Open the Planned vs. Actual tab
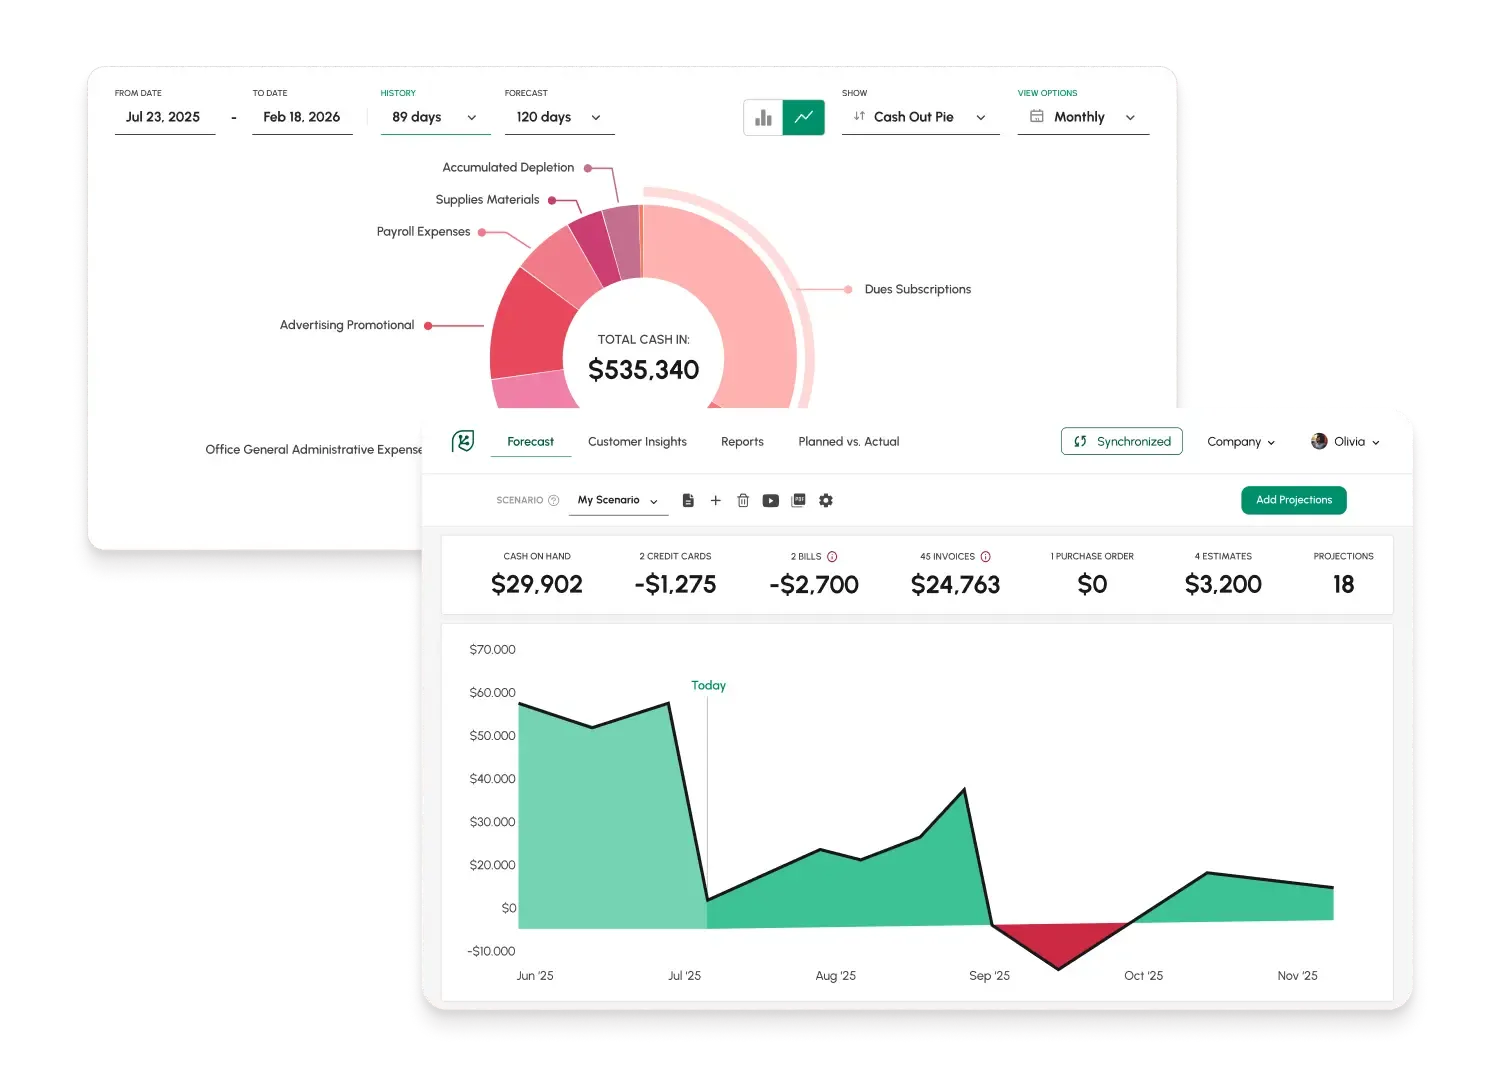This screenshot has height=1071, width=1500. click(849, 441)
